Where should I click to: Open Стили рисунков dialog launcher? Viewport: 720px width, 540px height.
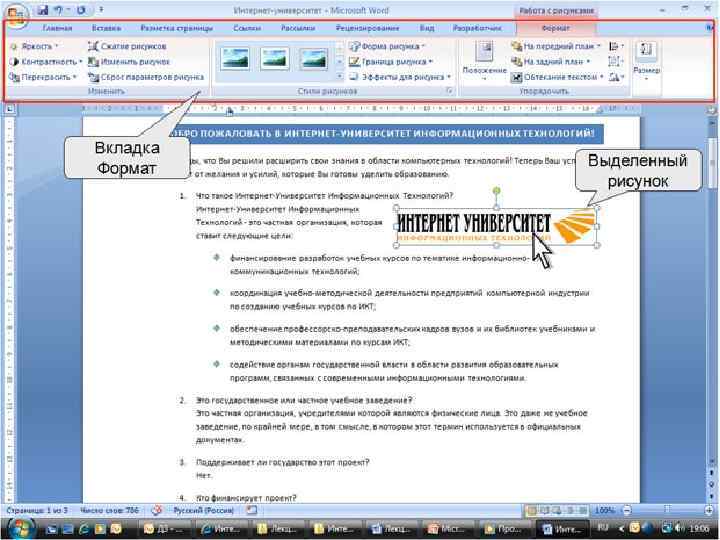pyautogui.click(x=449, y=91)
